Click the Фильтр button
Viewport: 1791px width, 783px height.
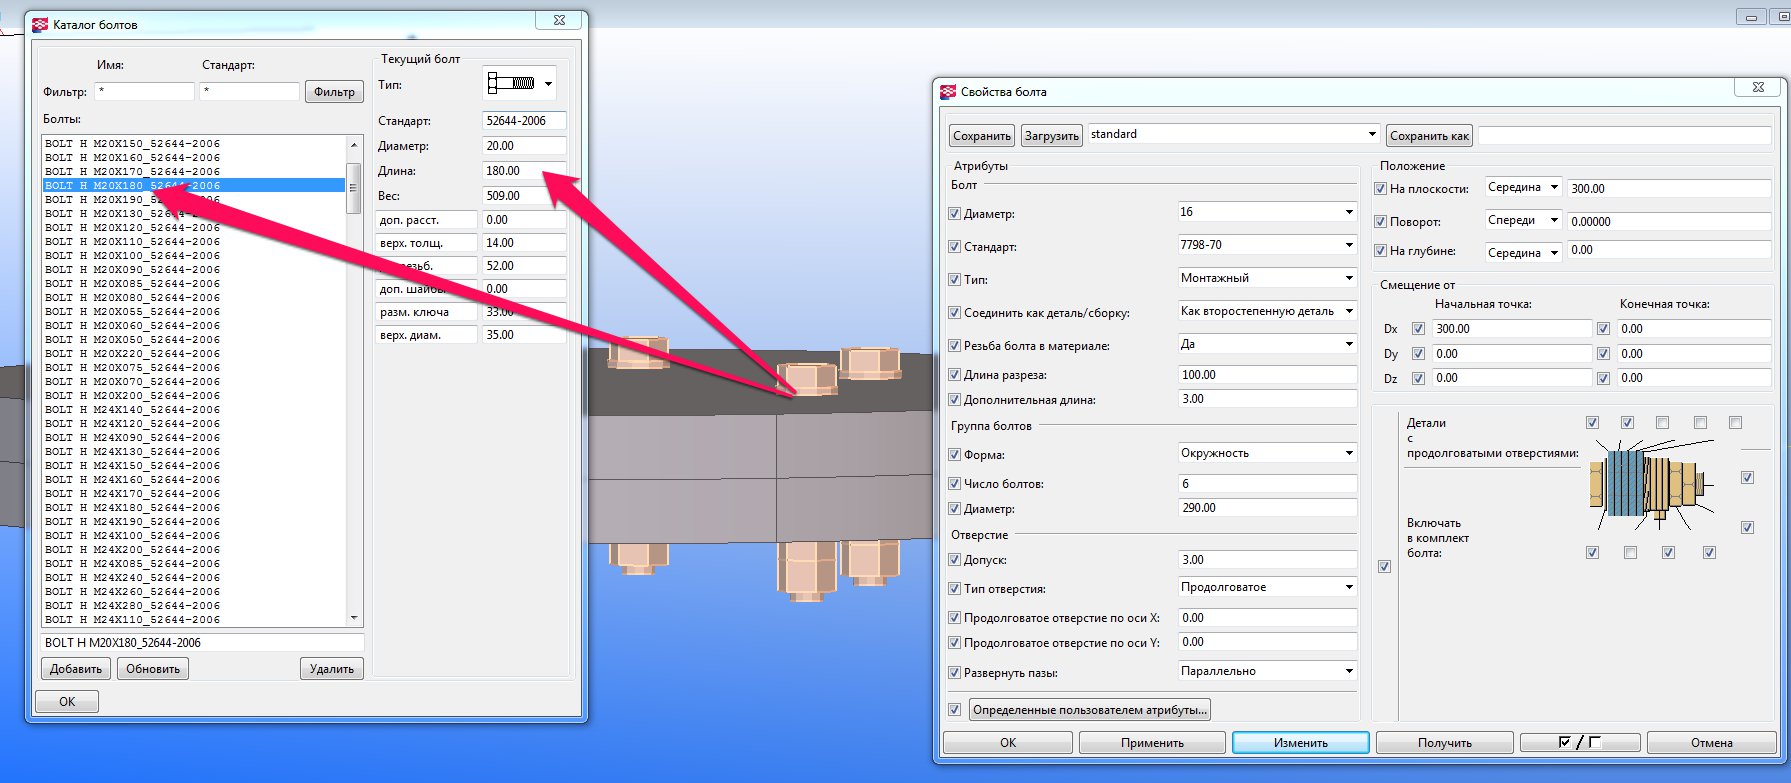click(334, 92)
